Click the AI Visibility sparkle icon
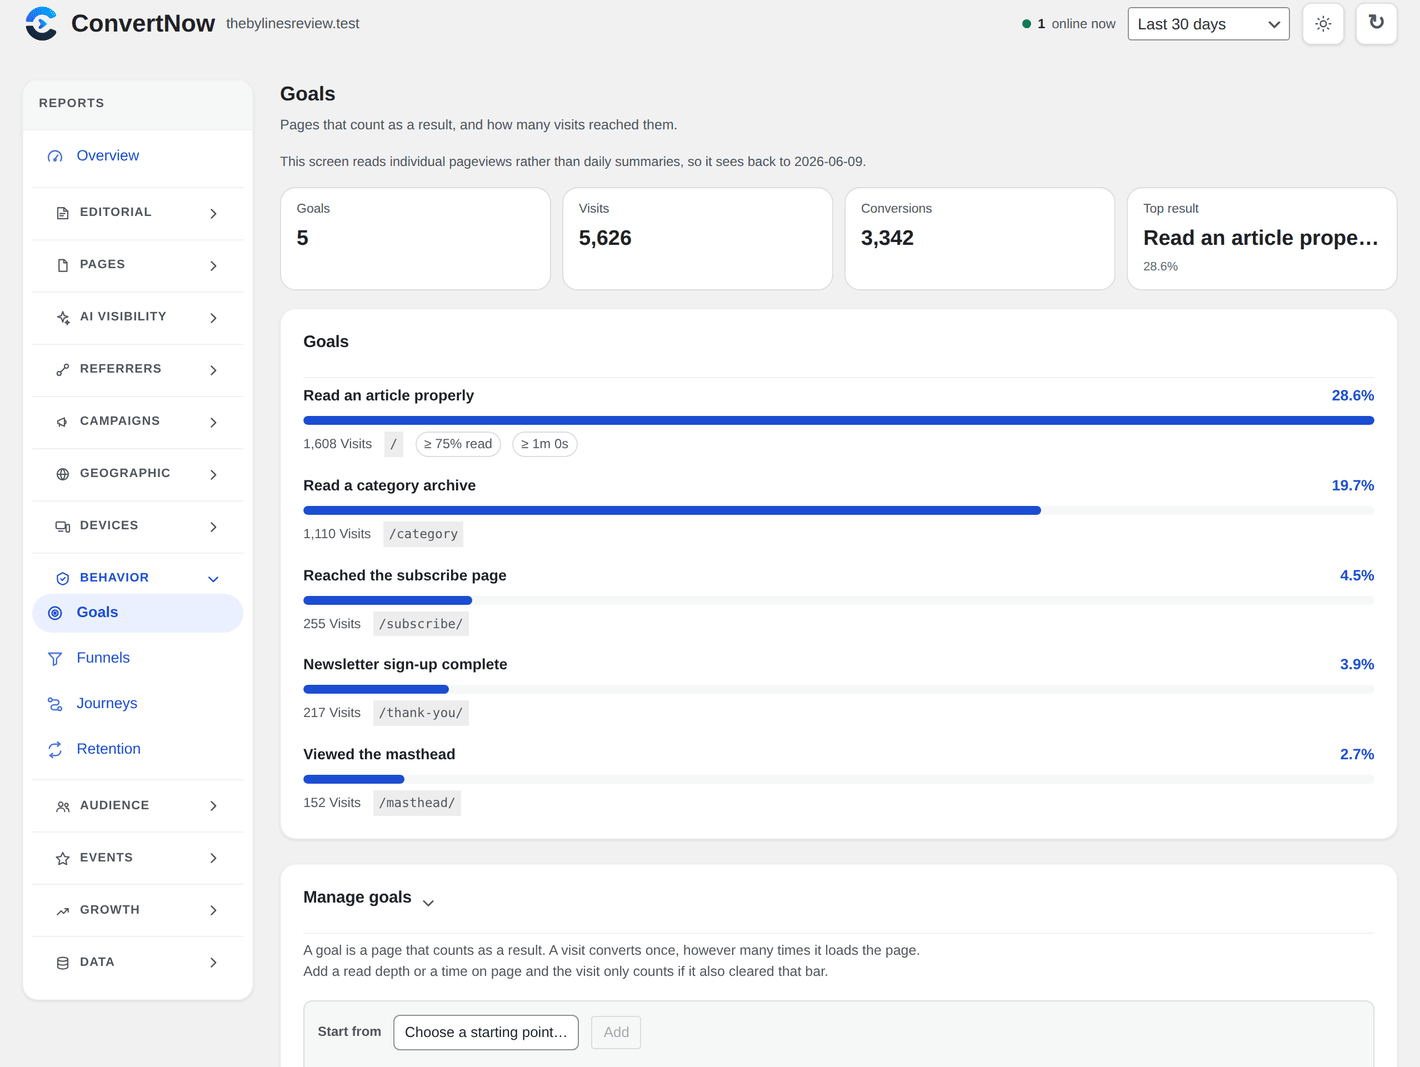This screenshot has height=1067, width=1420. (63, 317)
